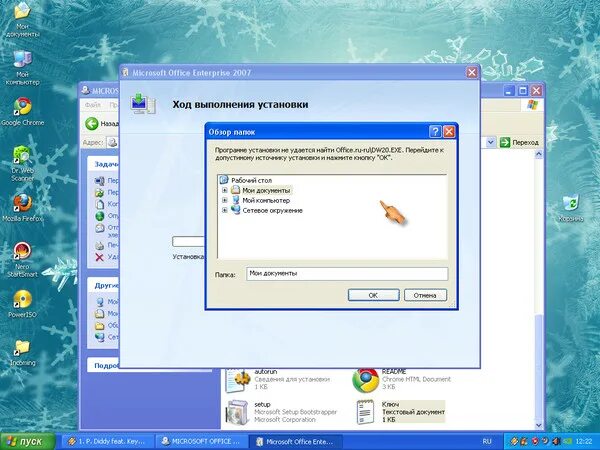Click the green Back arrow in the Explorer window

(91, 124)
